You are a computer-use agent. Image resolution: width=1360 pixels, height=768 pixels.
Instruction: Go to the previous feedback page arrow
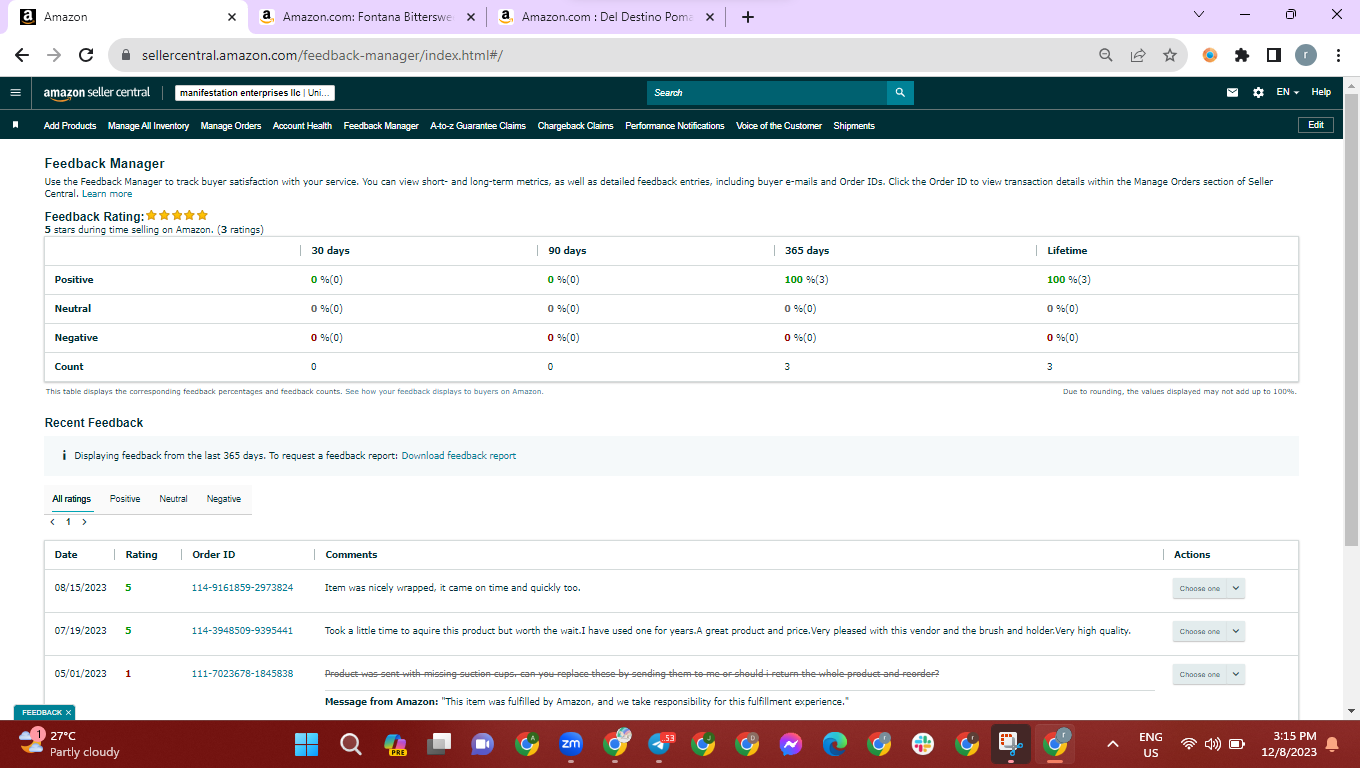tap(52, 522)
